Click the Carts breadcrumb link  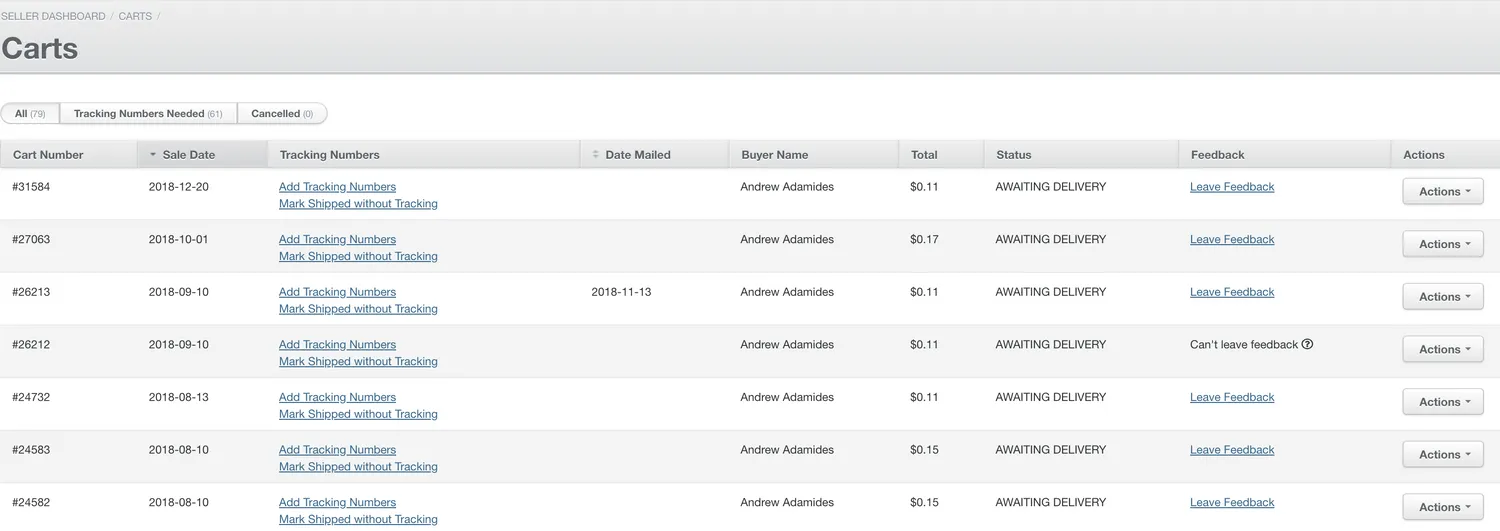(x=135, y=17)
